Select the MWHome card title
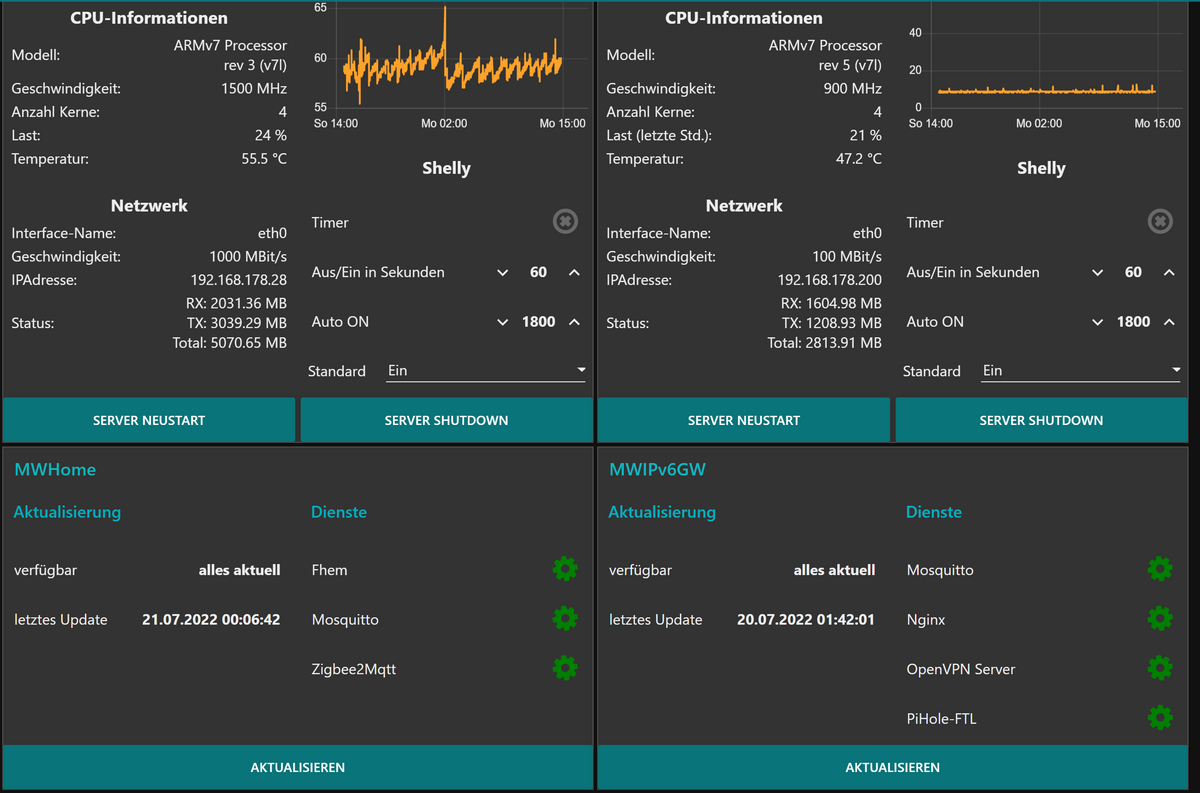This screenshot has height=793, width=1200. tap(55, 469)
